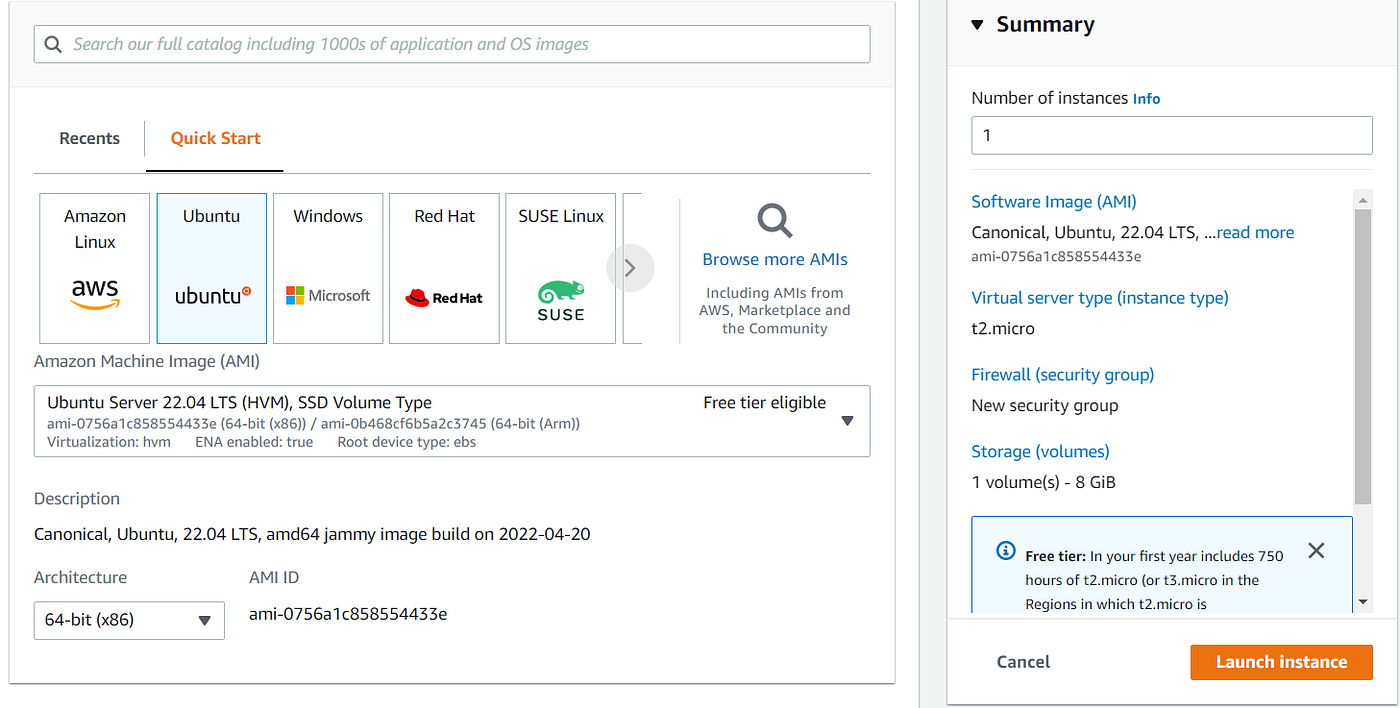Pick the Red Hat operating system
The image size is (1400, 708).
(x=444, y=267)
